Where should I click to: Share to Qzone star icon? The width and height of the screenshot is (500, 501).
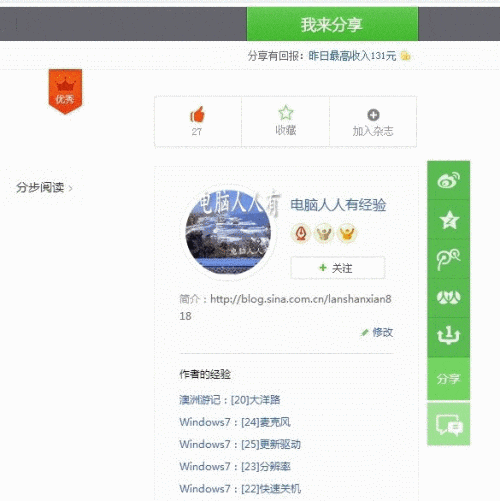448,220
